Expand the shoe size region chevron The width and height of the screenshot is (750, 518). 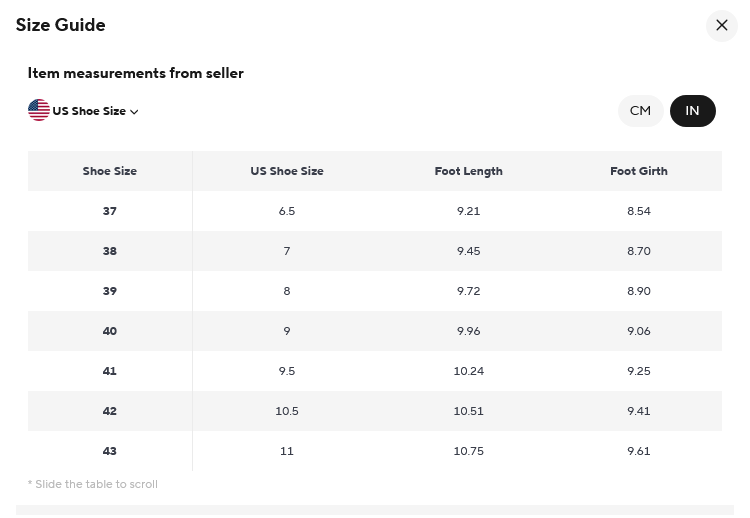coord(134,112)
